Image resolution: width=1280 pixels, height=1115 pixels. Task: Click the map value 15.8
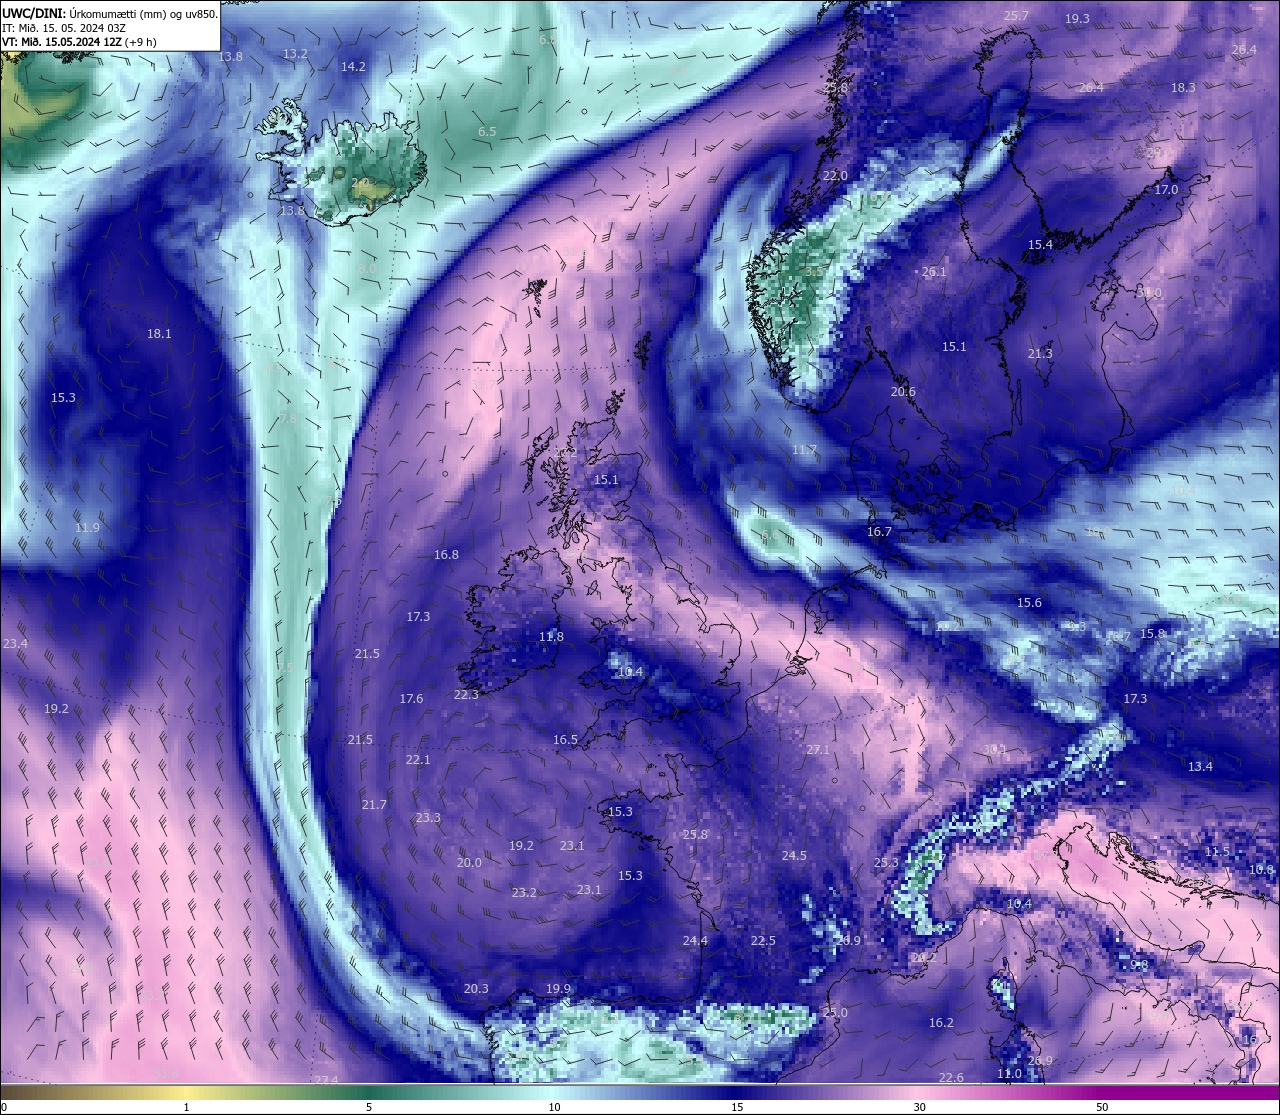[1153, 634]
